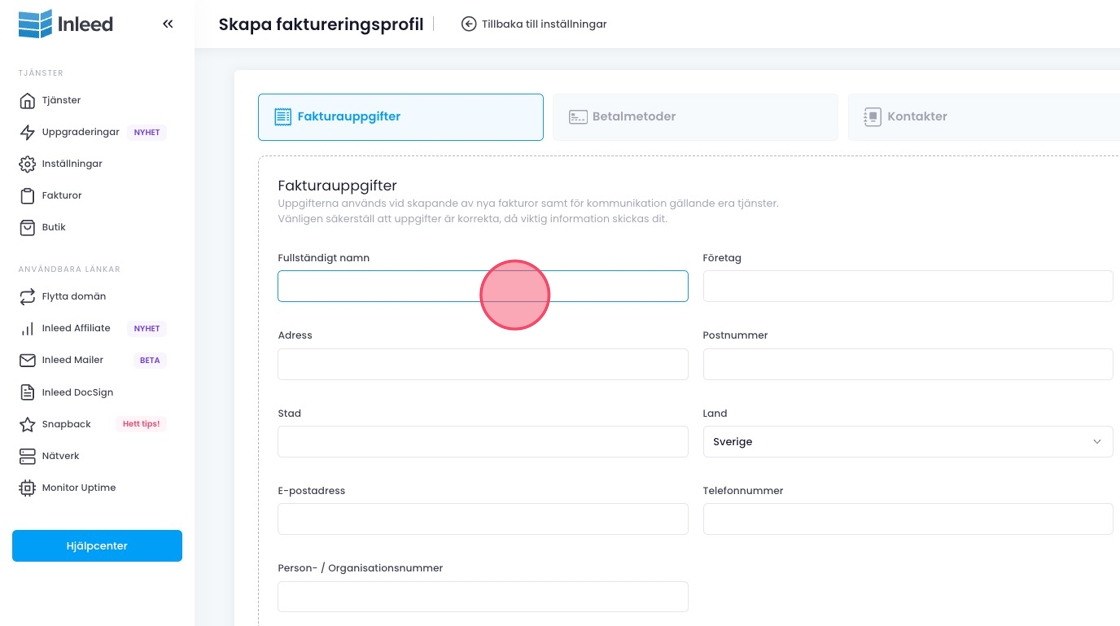Screen dimensions: 1120x626
Task: Switch to the Betalmetoder tab
Action: click(695, 117)
